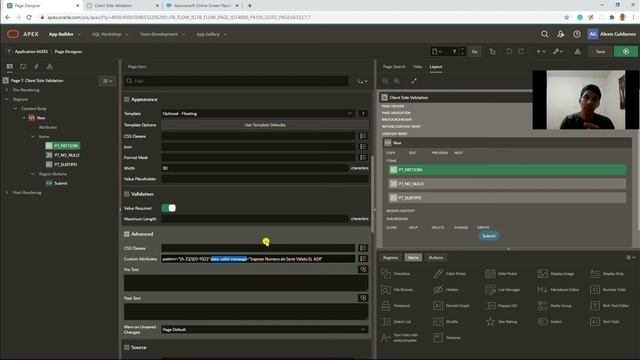640x360 pixels.
Task: Click Submit button in layout grid
Action: tap(489, 236)
